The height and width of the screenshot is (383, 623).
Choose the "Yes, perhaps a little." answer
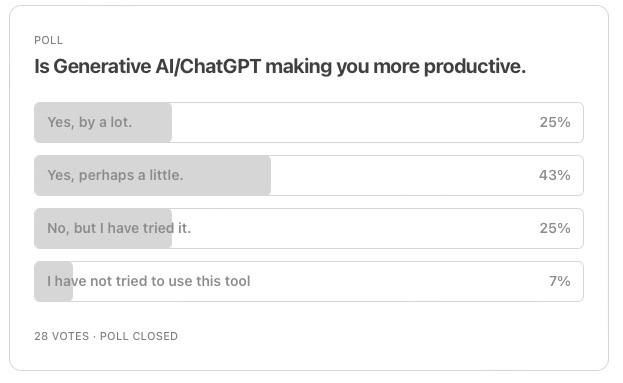click(309, 175)
